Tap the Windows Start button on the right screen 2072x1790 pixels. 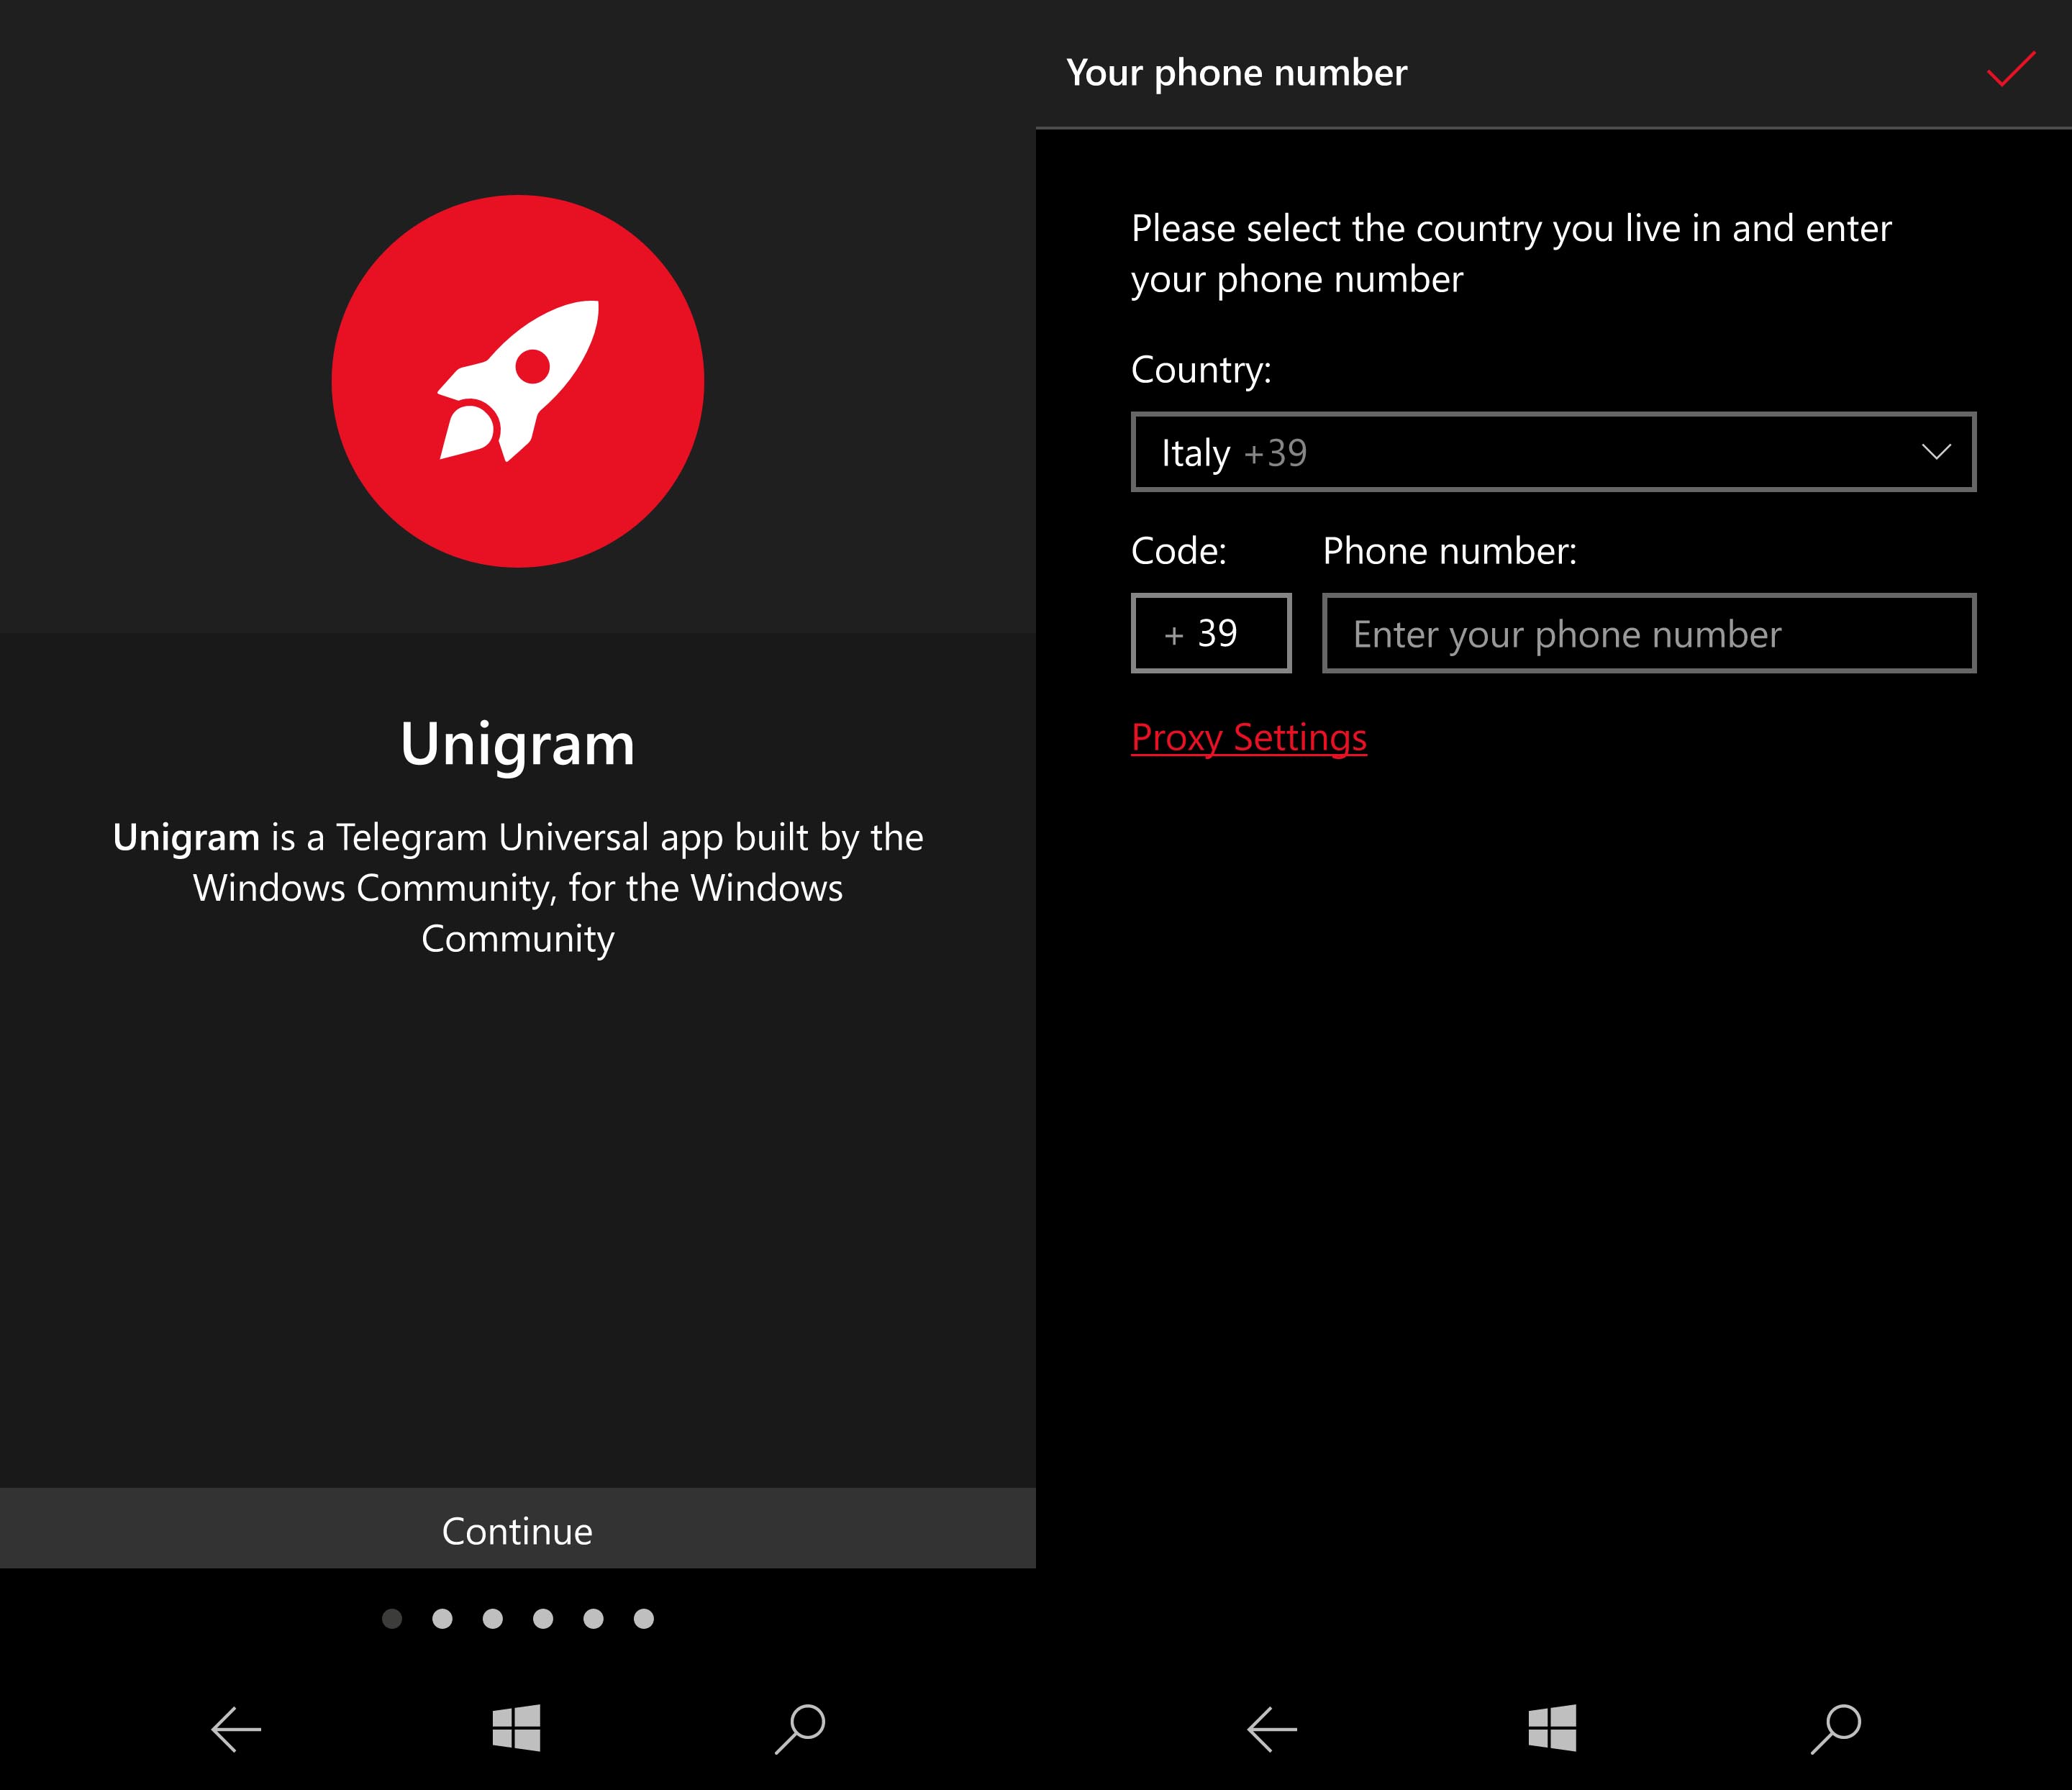click(1553, 1728)
